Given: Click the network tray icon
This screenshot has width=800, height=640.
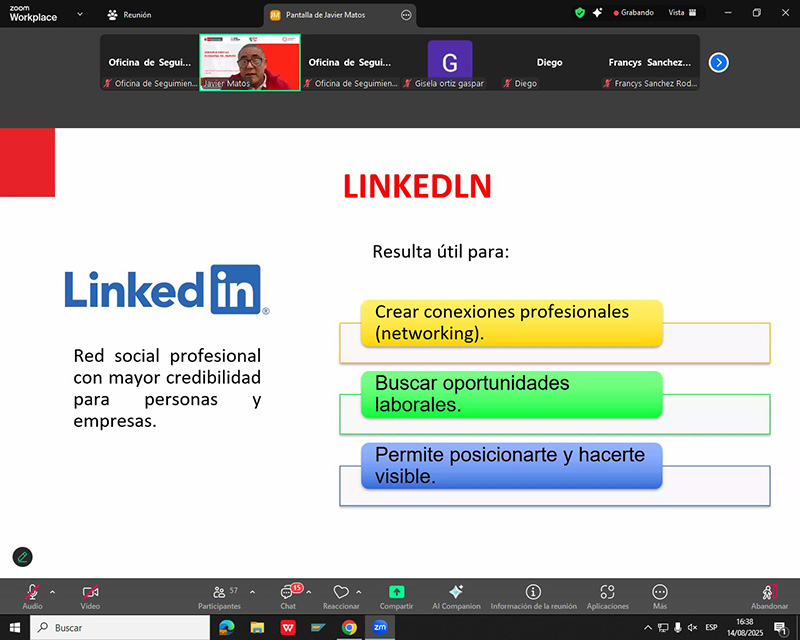Looking at the screenshot, I should [663, 627].
